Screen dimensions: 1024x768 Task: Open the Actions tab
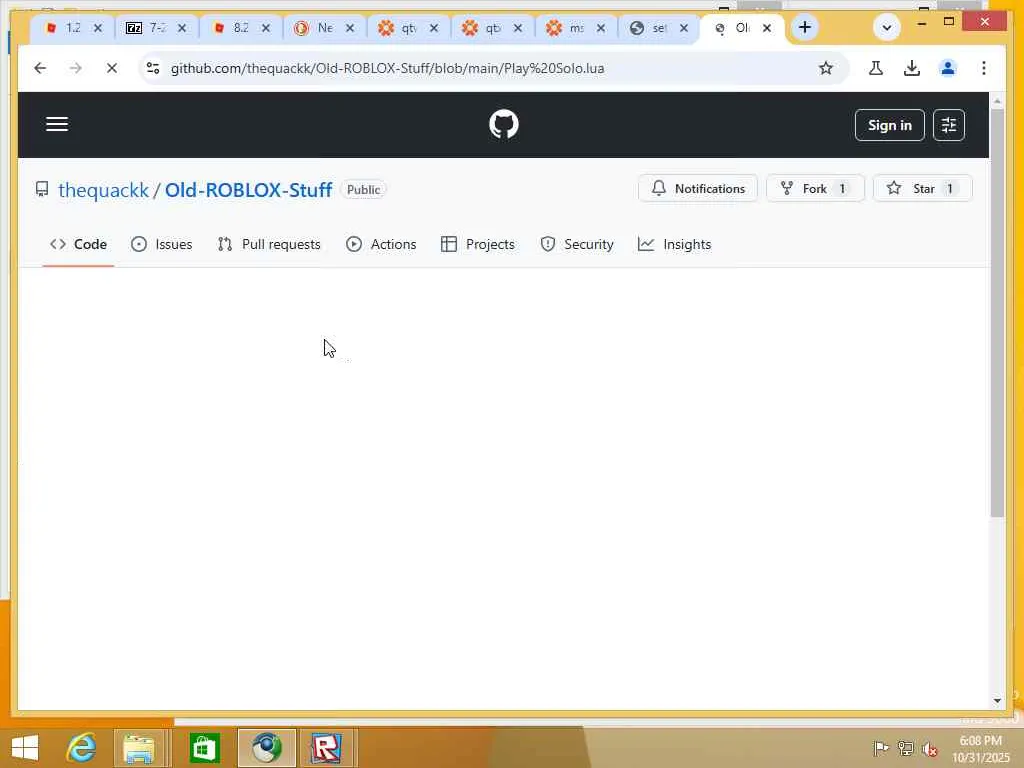381,244
